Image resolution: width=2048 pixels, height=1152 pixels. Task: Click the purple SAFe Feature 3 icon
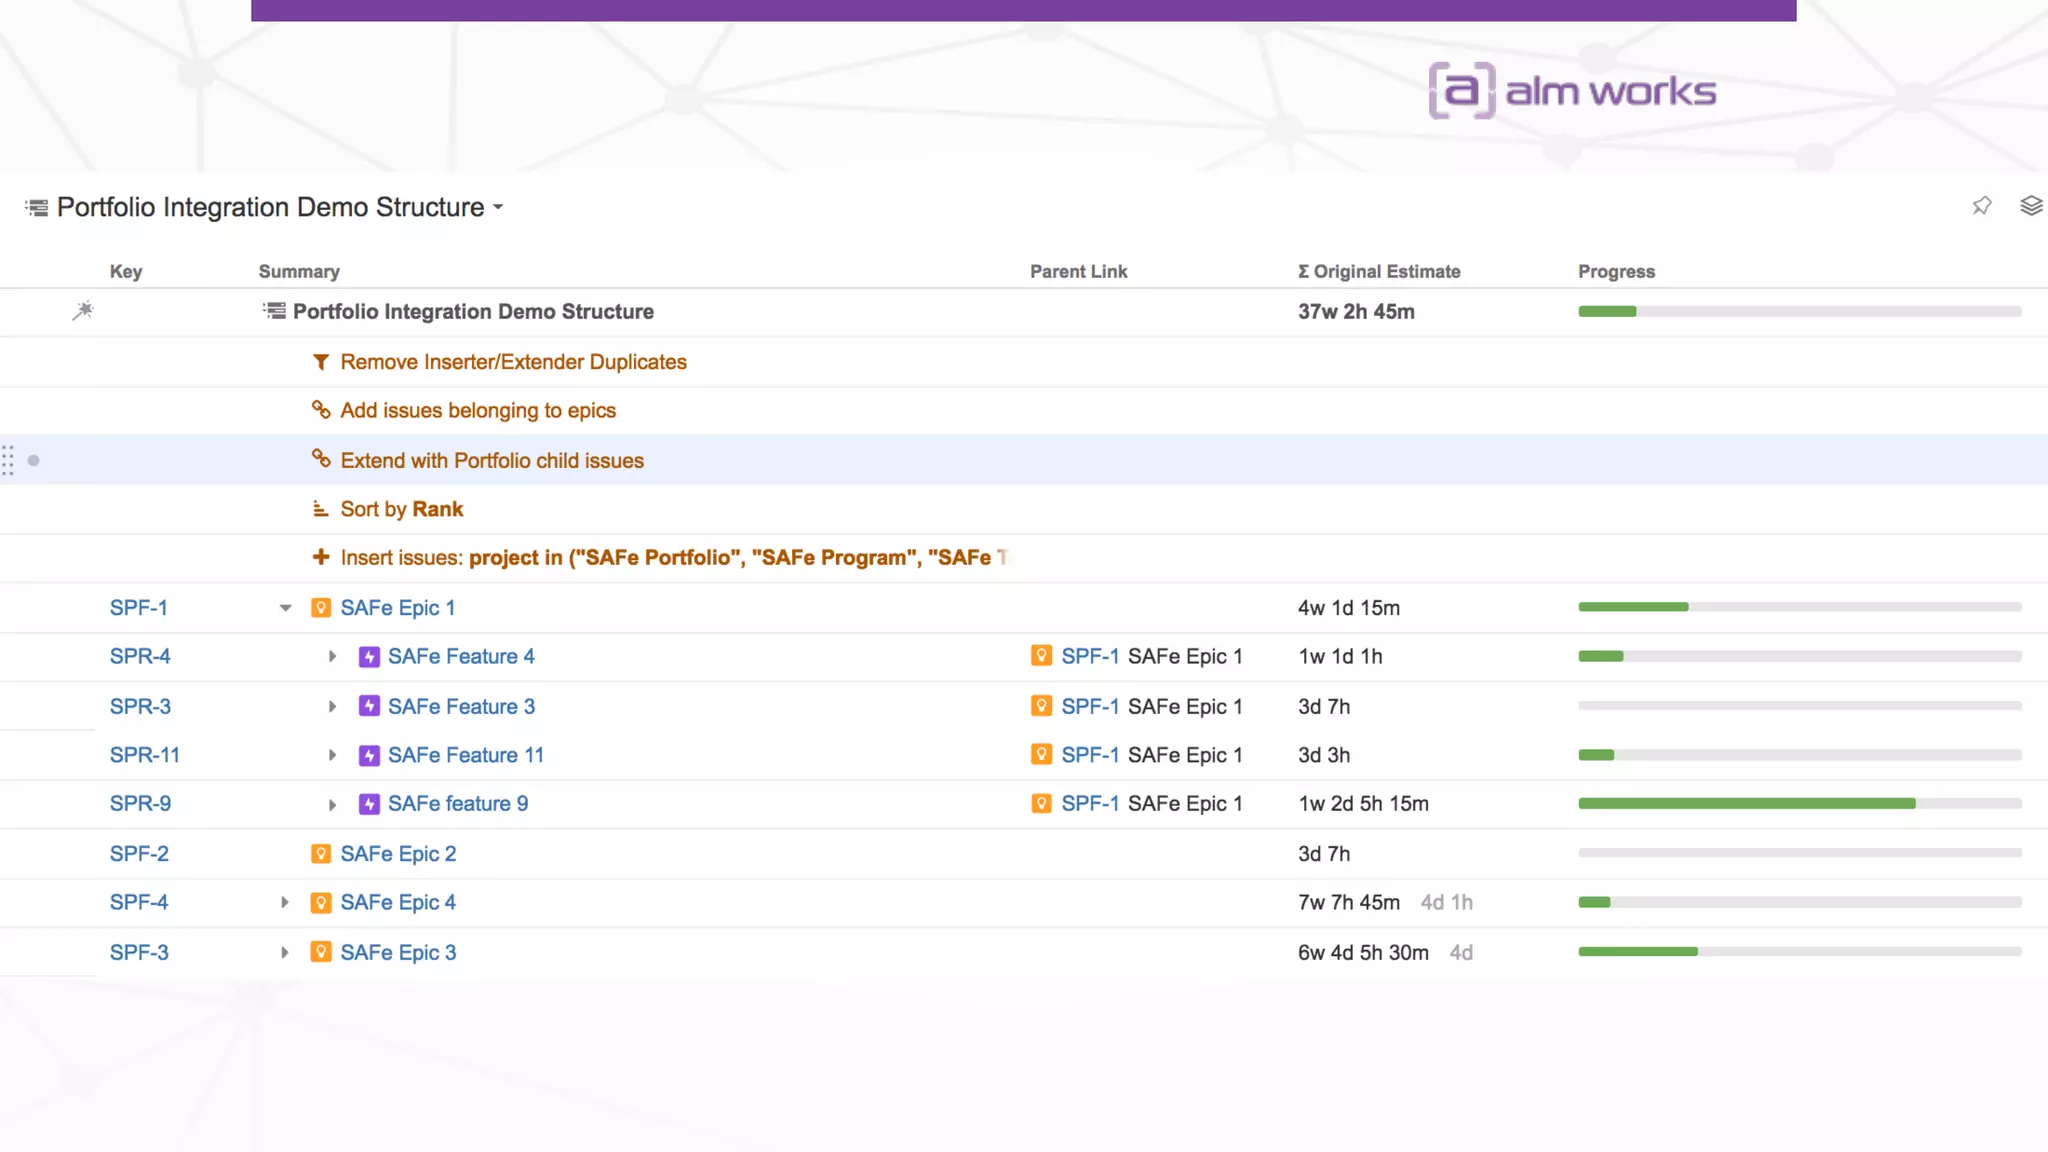[369, 706]
